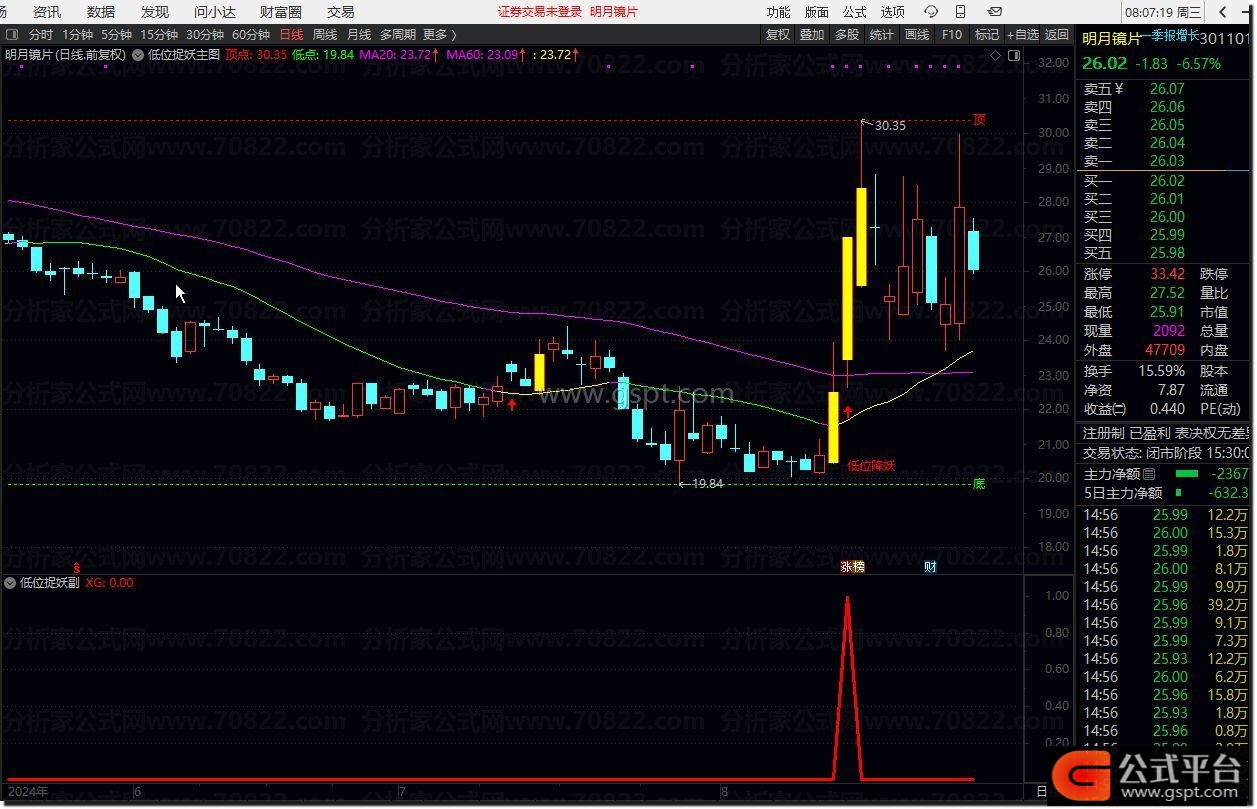Open the 功能 menu
This screenshot has height=809, width=1257.
coord(778,12)
